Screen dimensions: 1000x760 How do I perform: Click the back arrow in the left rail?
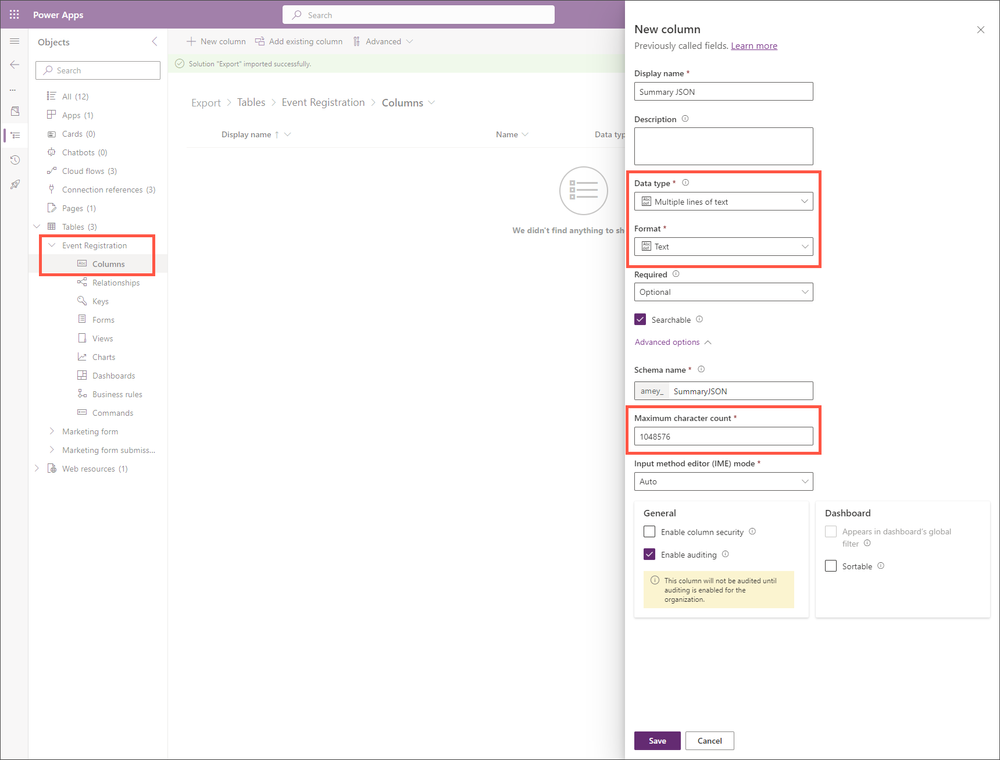click(x=14, y=64)
